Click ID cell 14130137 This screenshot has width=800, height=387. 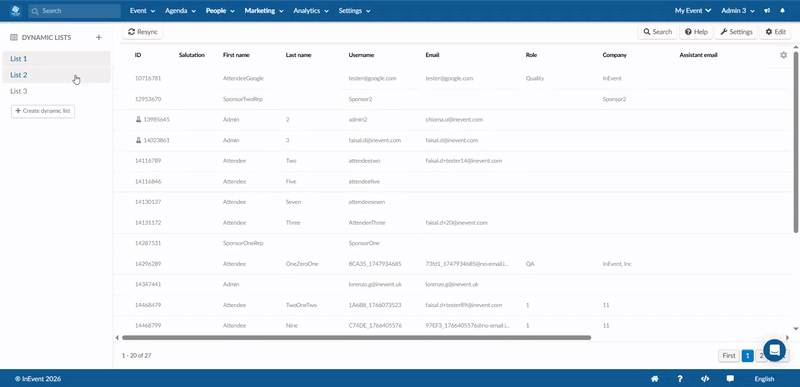click(147, 202)
